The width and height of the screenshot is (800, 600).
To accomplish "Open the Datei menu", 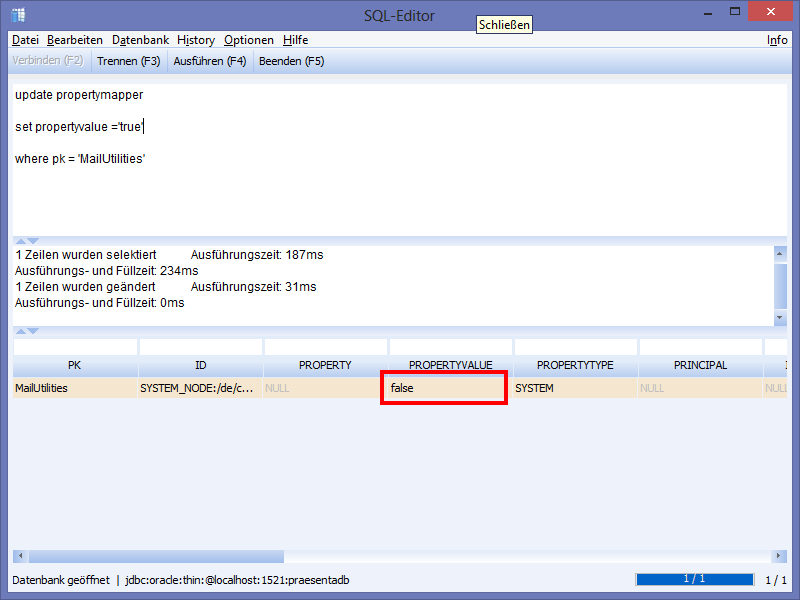I will tap(25, 40).
